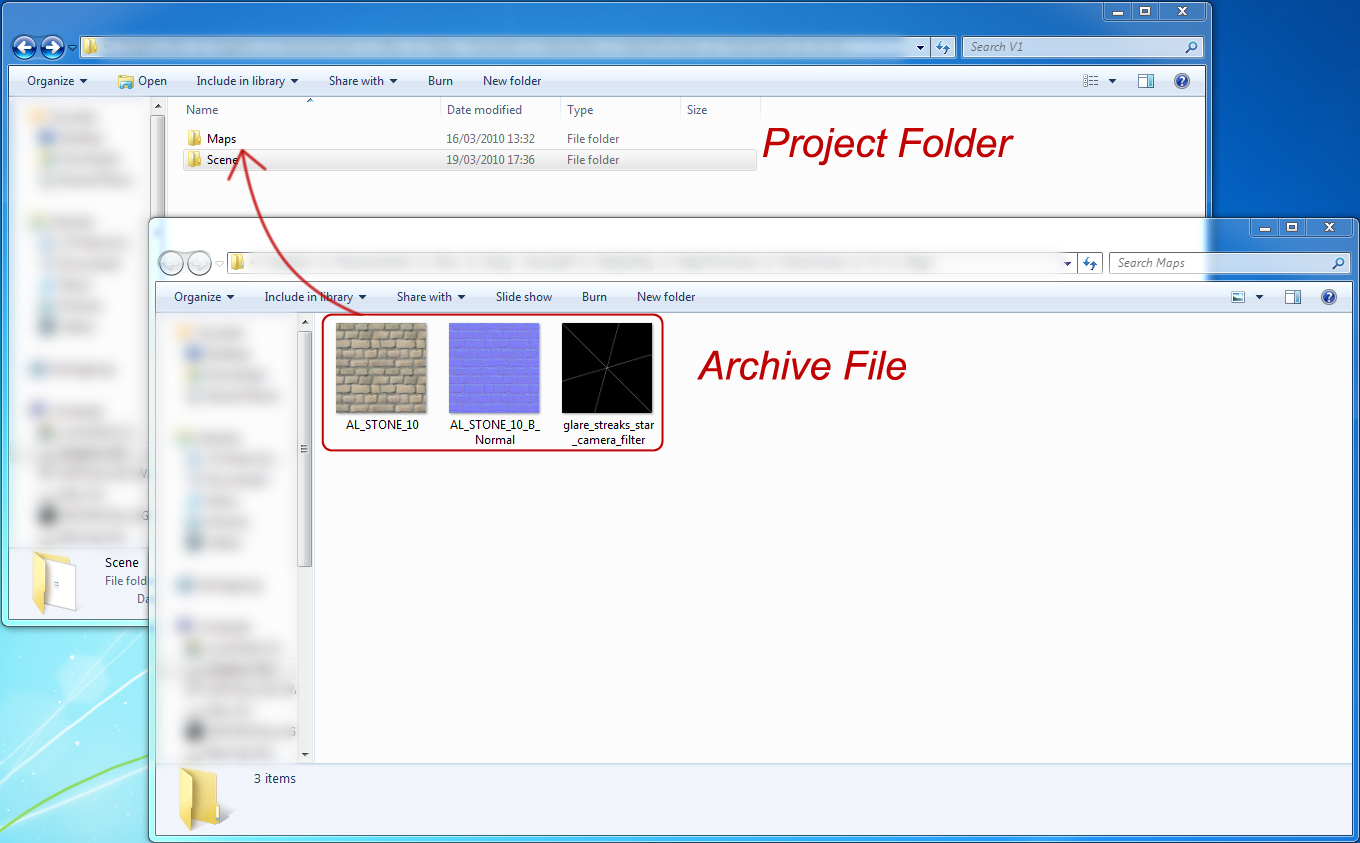Click Forward button in Maps window
Viewport: 1360px width, 843px height.
click(x=200, y=263)
